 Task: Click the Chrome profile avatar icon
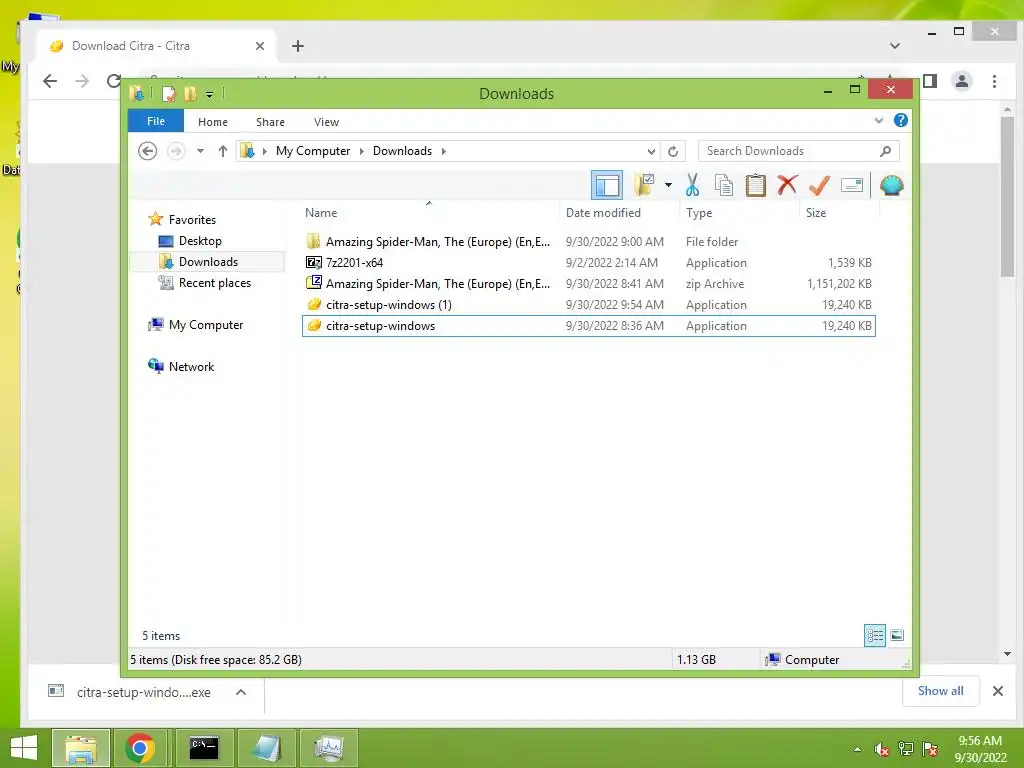pyautogui.click(x=962, y=81)
